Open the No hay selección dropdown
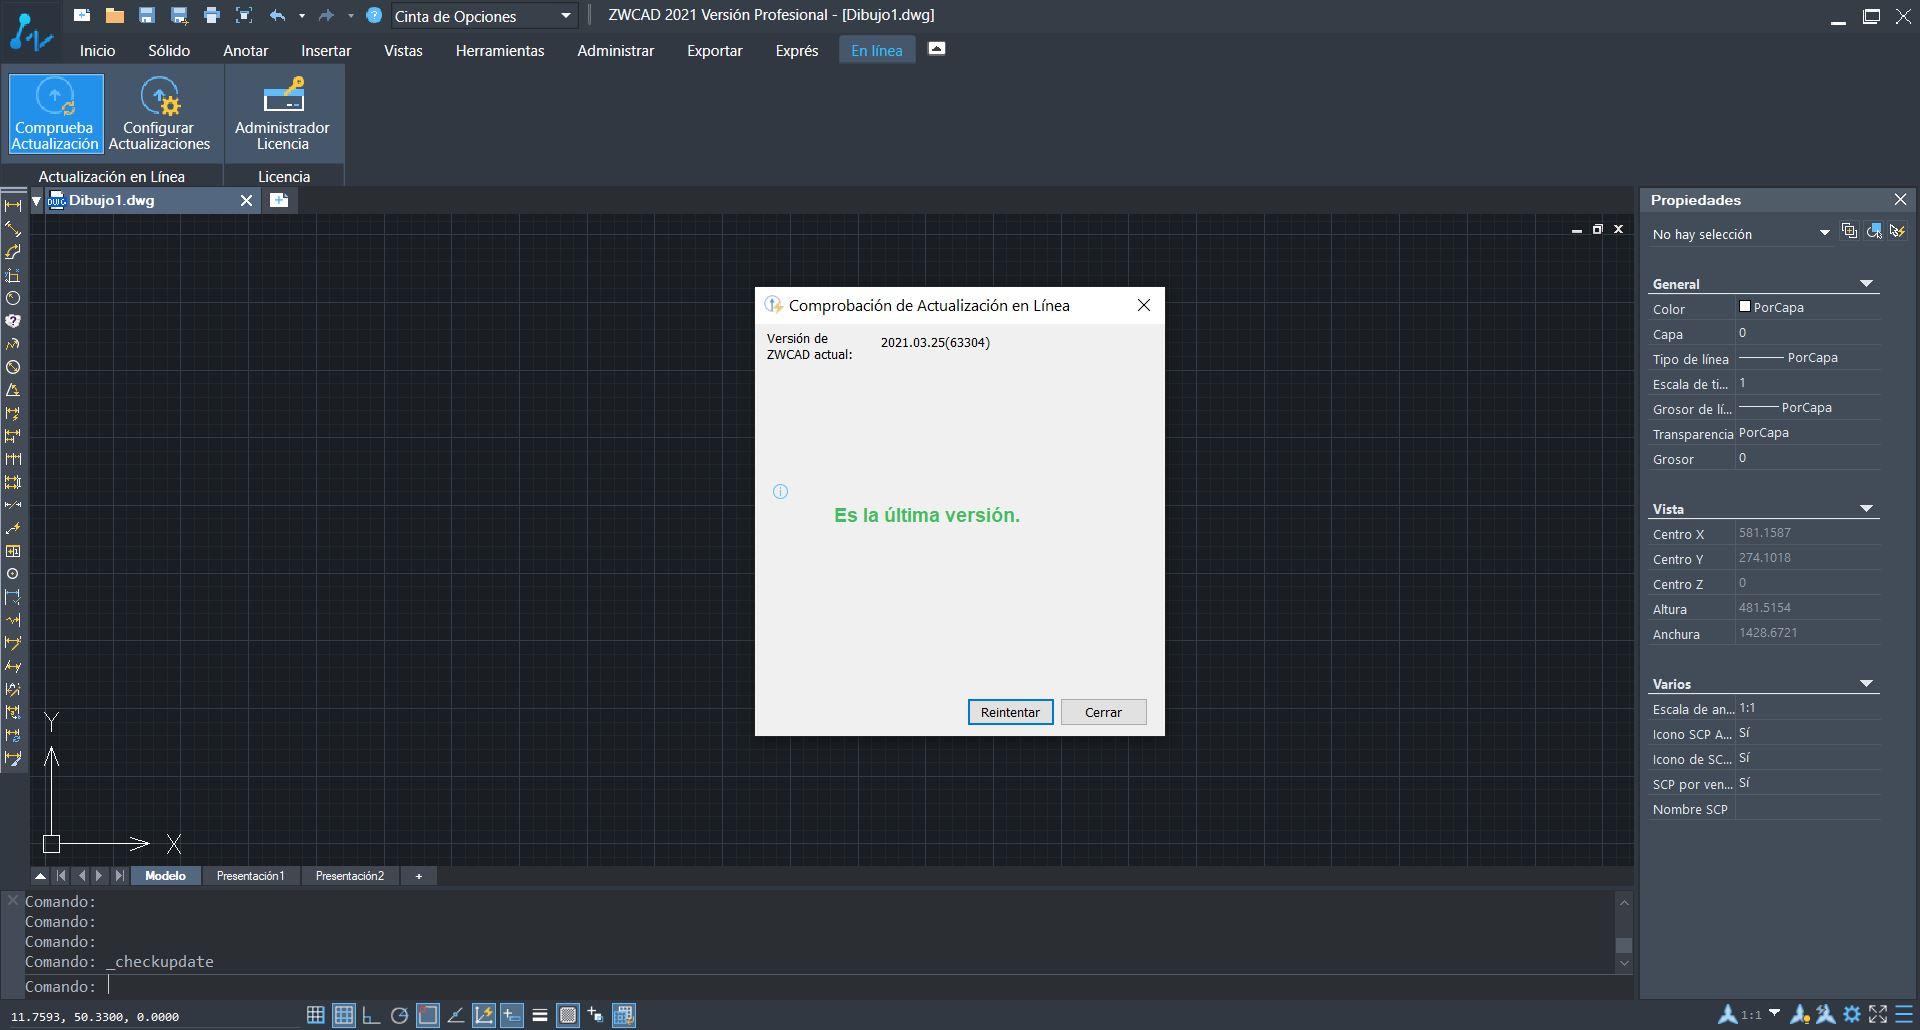This screenshot has width=1920, height=1030. pos(1823,233)
